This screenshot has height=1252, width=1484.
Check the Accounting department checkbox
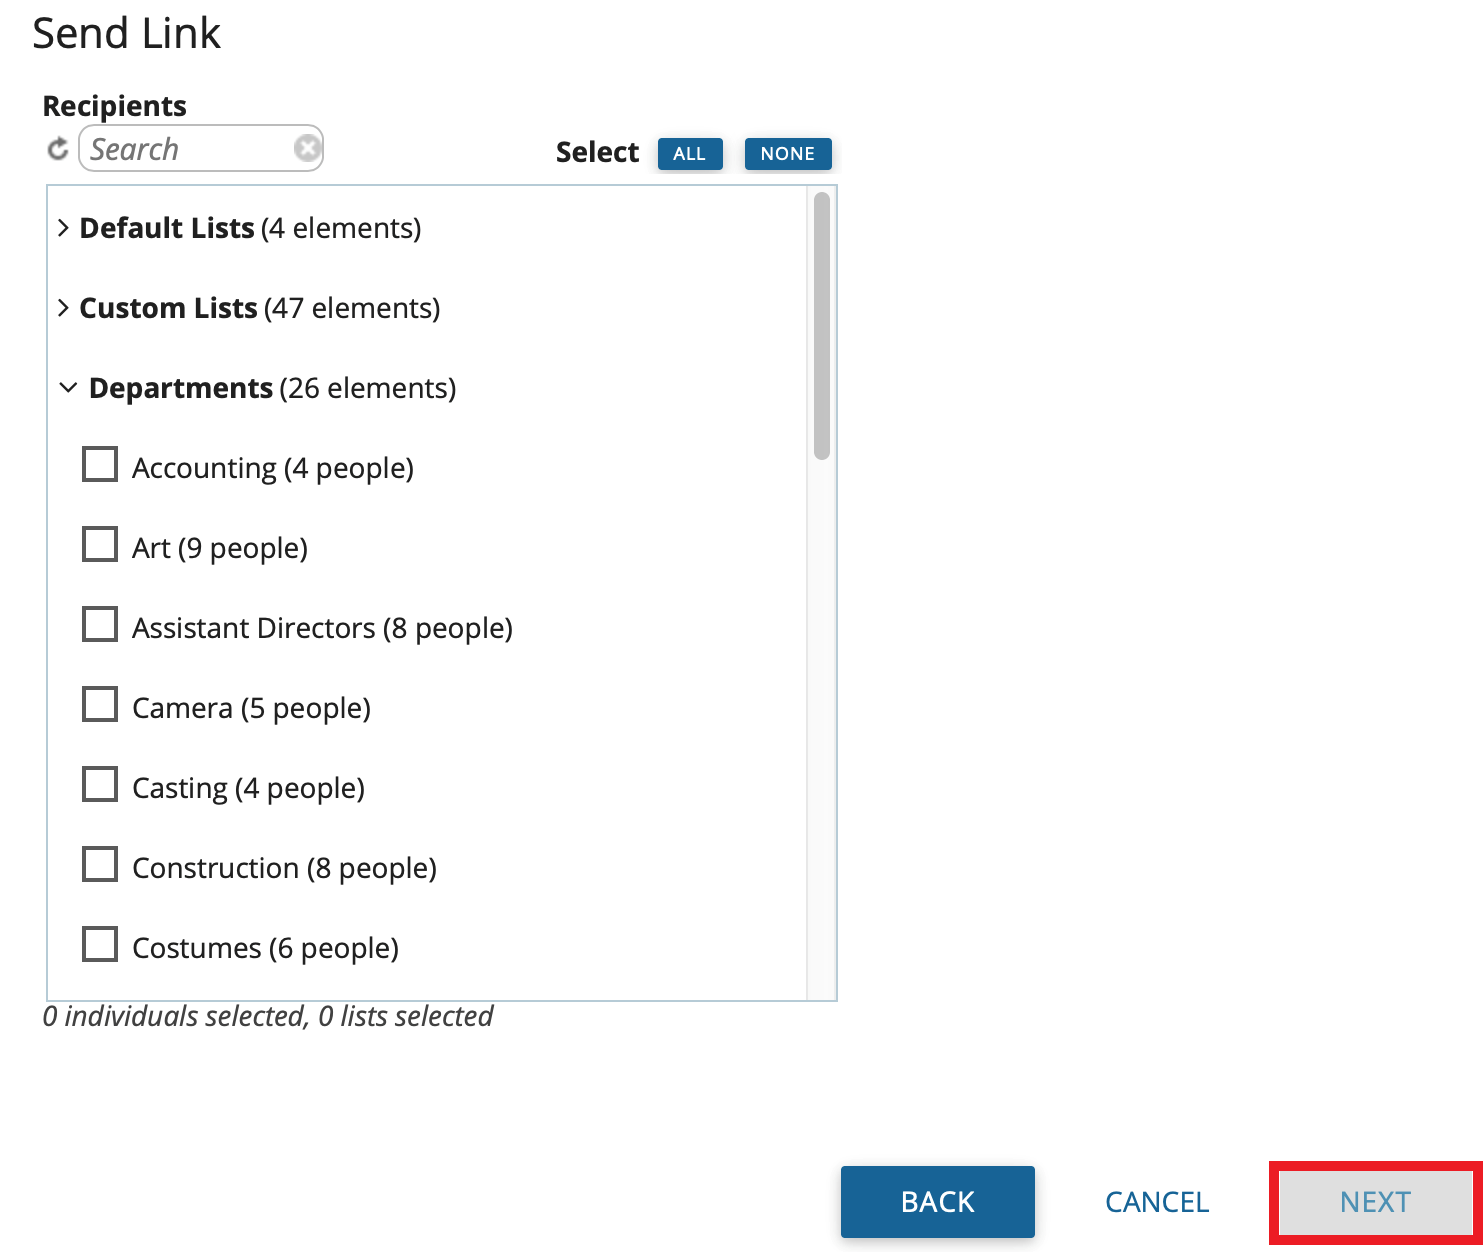point(99,464)
